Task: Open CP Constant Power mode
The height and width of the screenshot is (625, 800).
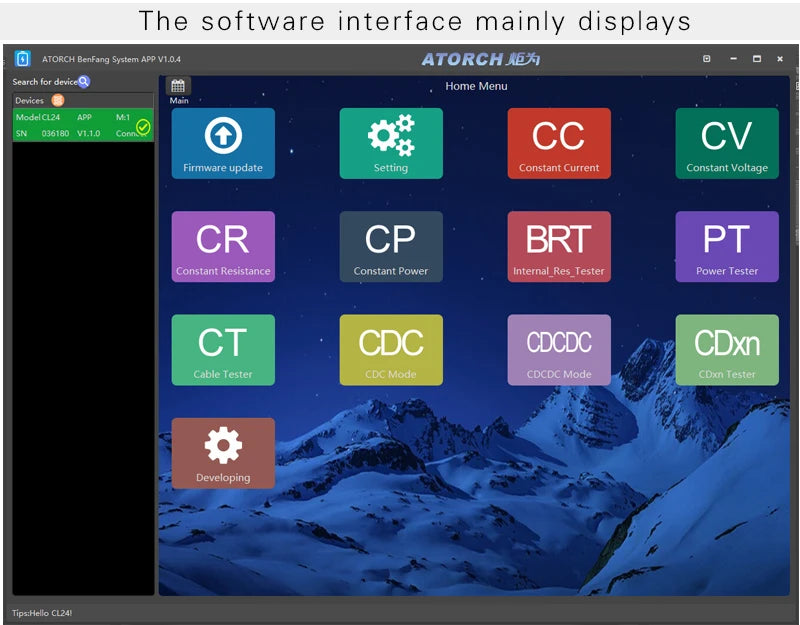Action: point(391,246)
